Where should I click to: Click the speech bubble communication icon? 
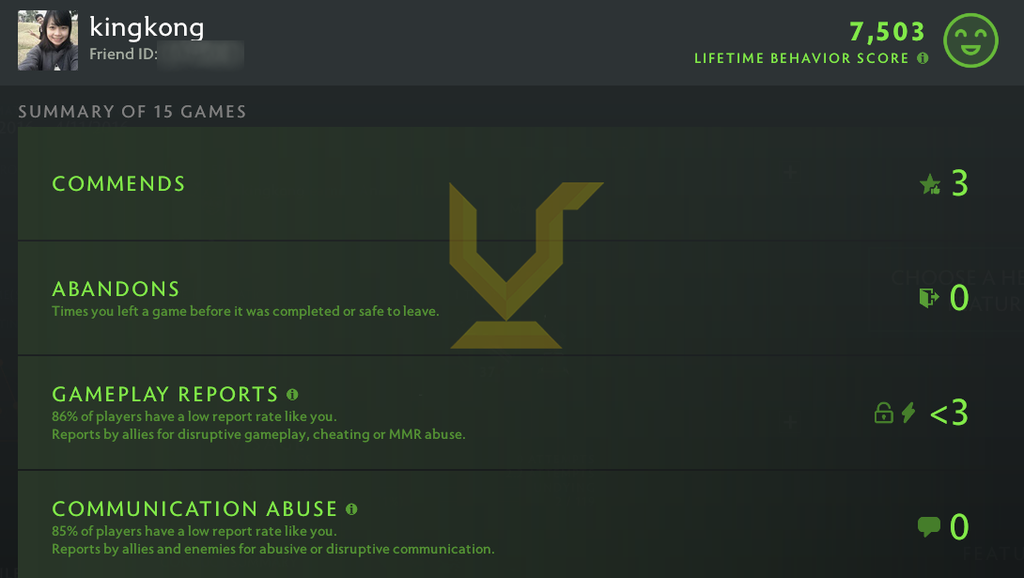pyautogui.click(x=929, y=526)
